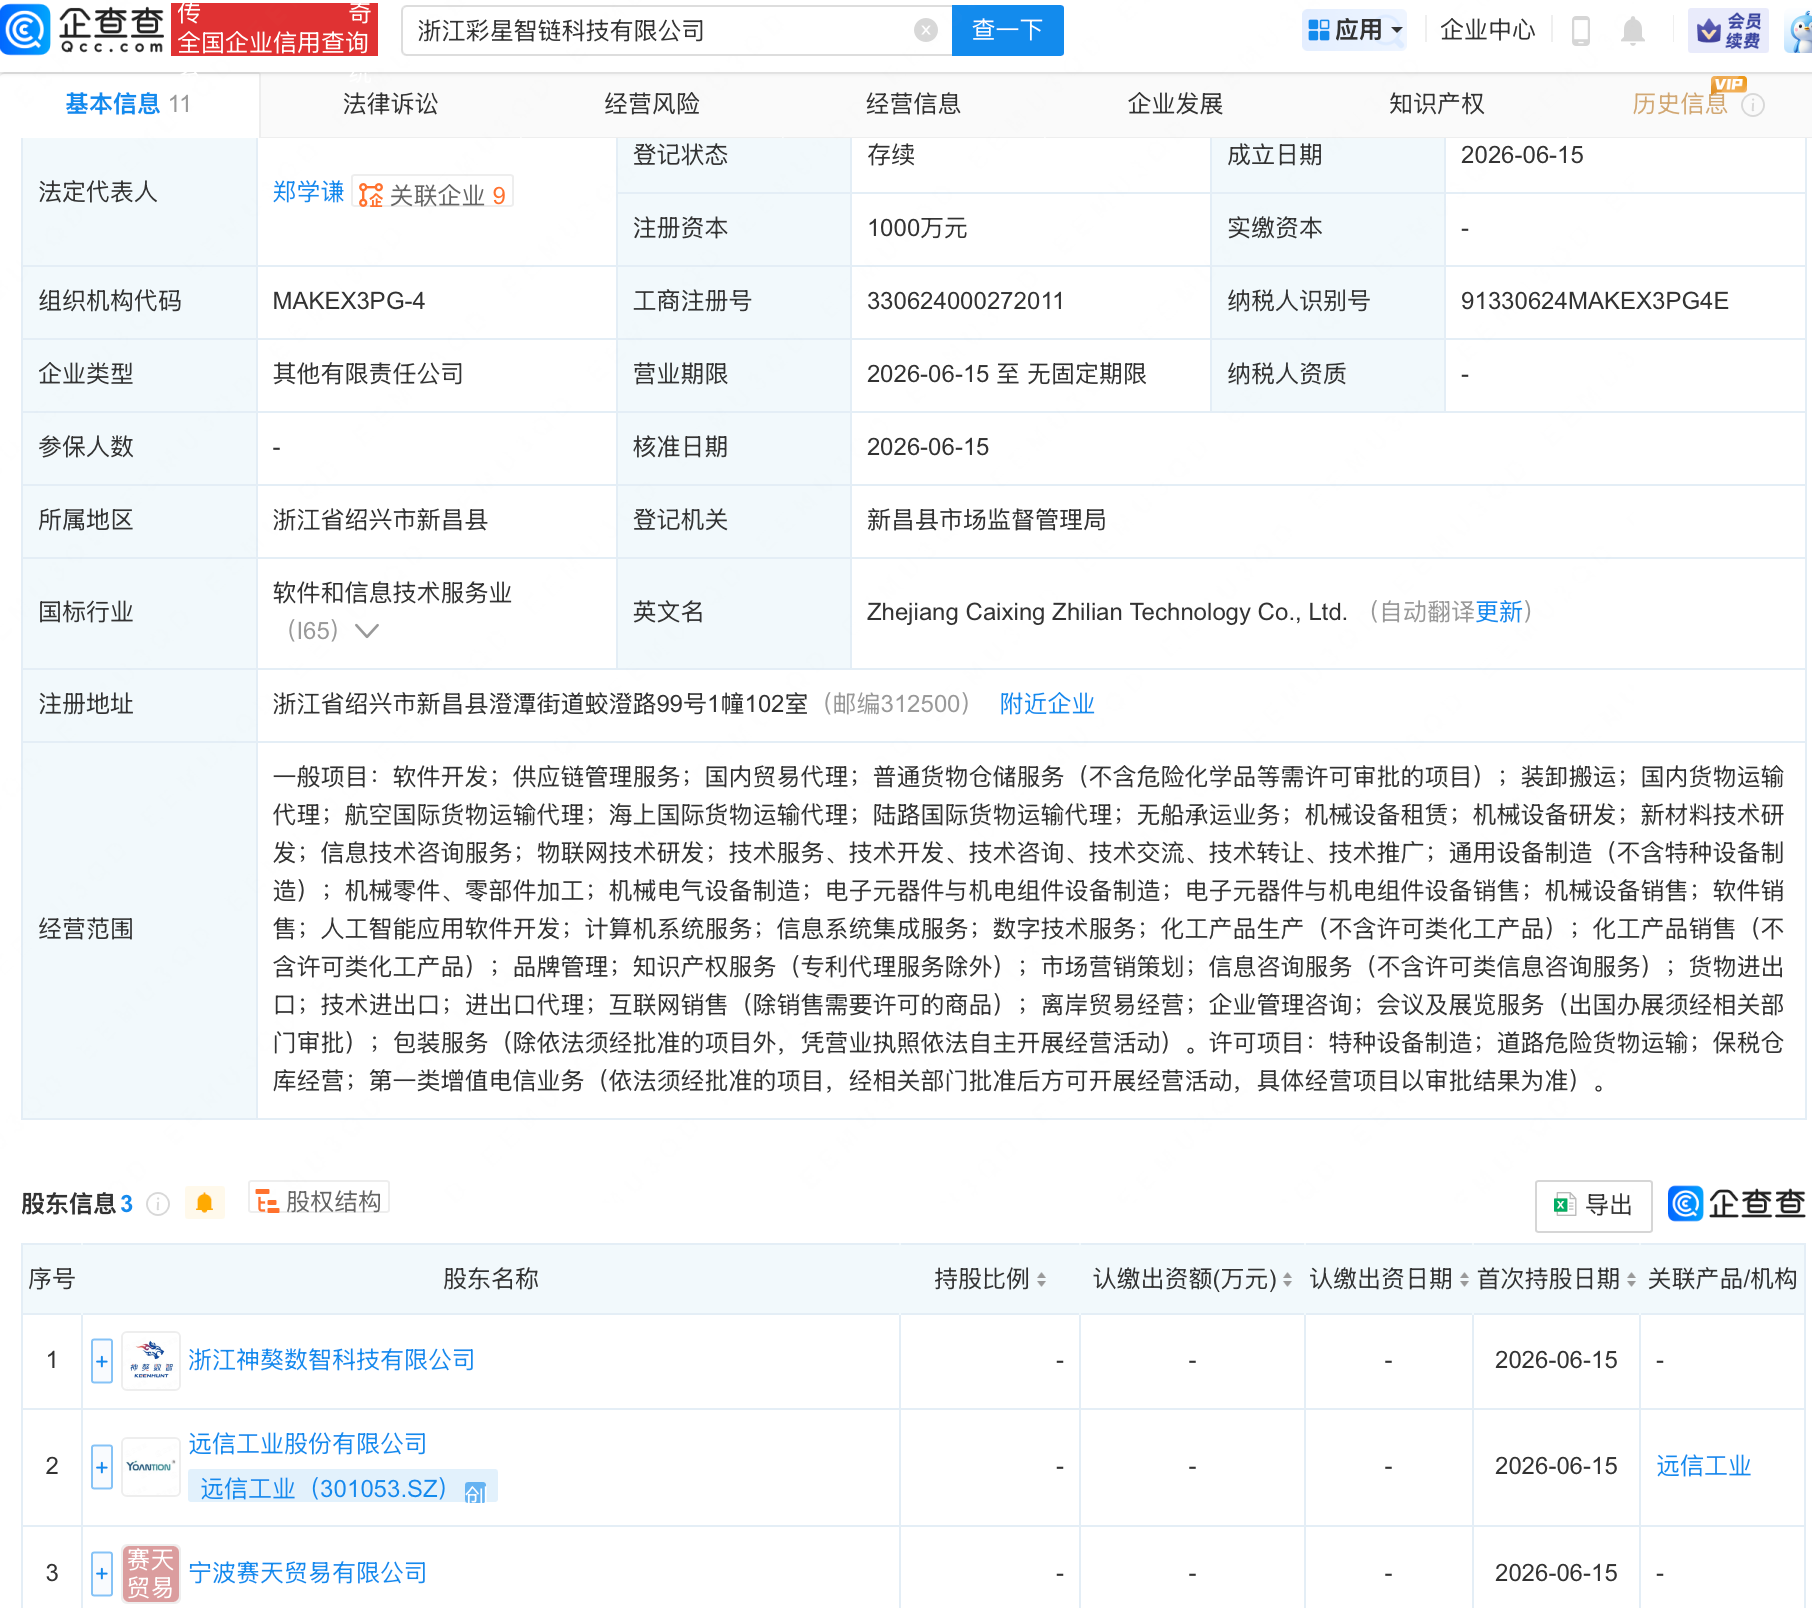Open 附近企业 nearby companies link
This screenshot has height=1608, width=1812.
pos(1047,704)
